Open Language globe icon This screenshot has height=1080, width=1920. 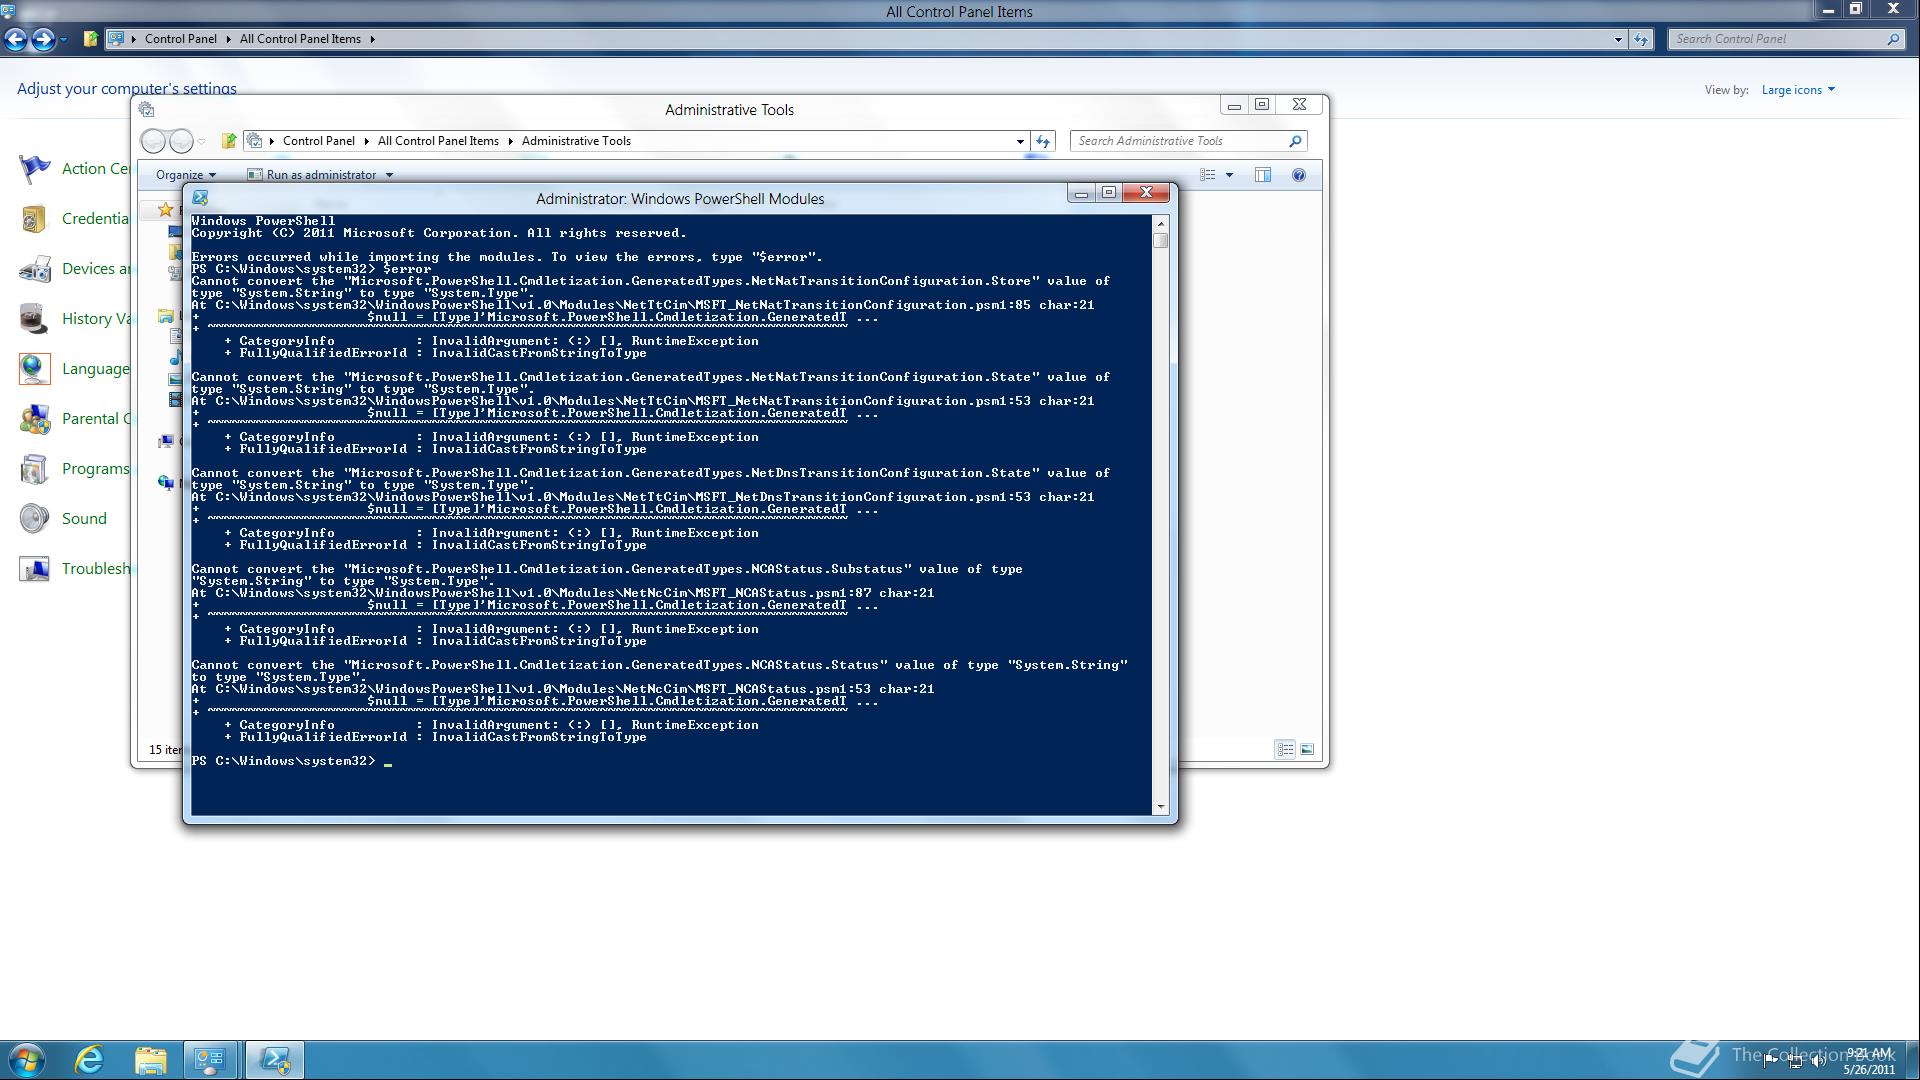[x=34, y=369]
